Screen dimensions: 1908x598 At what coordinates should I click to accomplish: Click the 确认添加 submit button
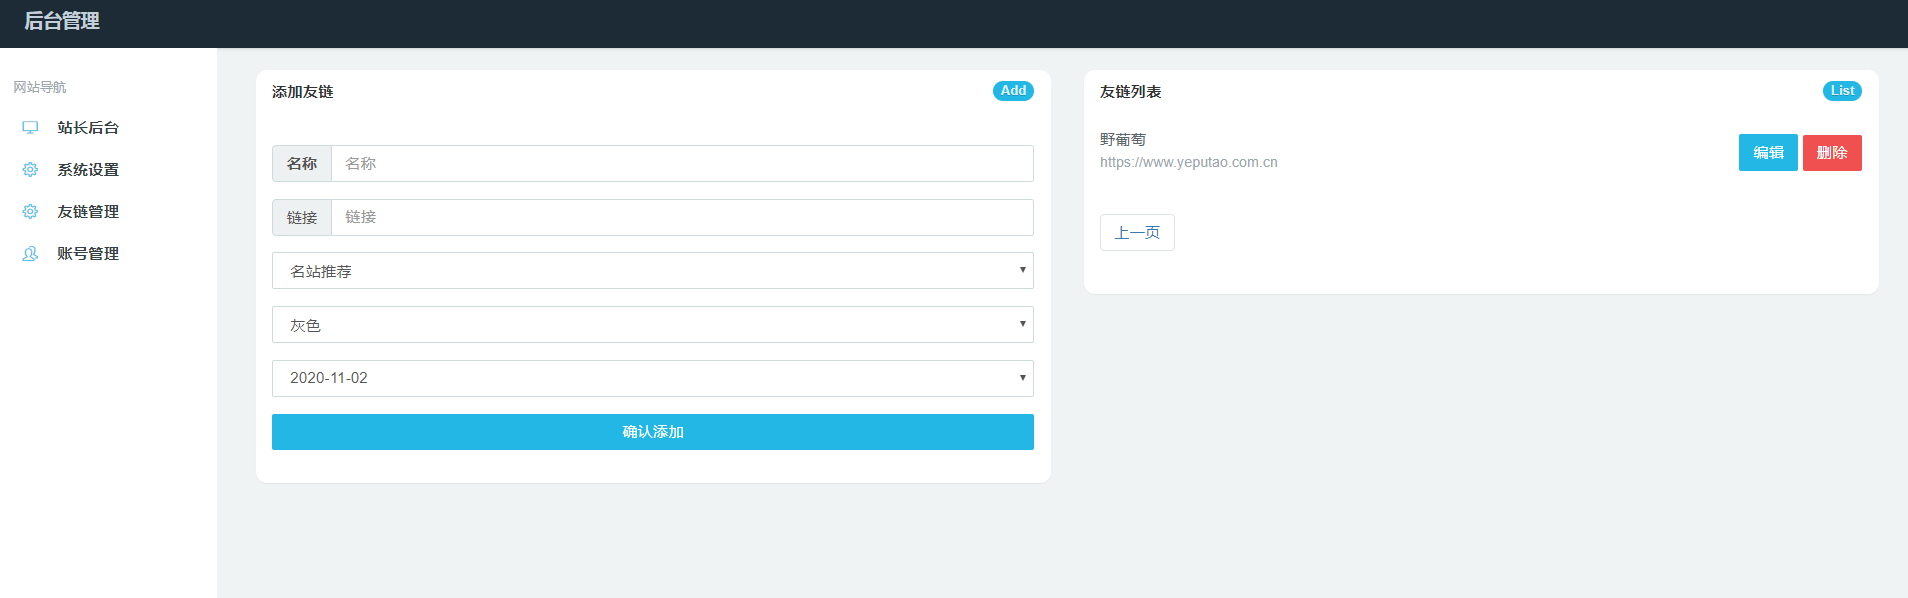(653, 432)
